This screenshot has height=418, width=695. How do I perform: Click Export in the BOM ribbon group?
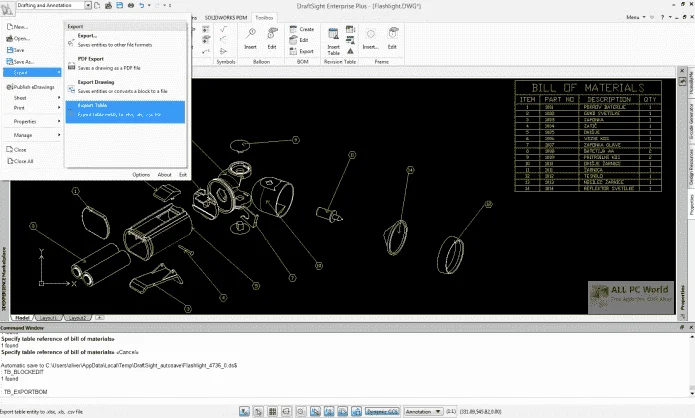point(301,51)
